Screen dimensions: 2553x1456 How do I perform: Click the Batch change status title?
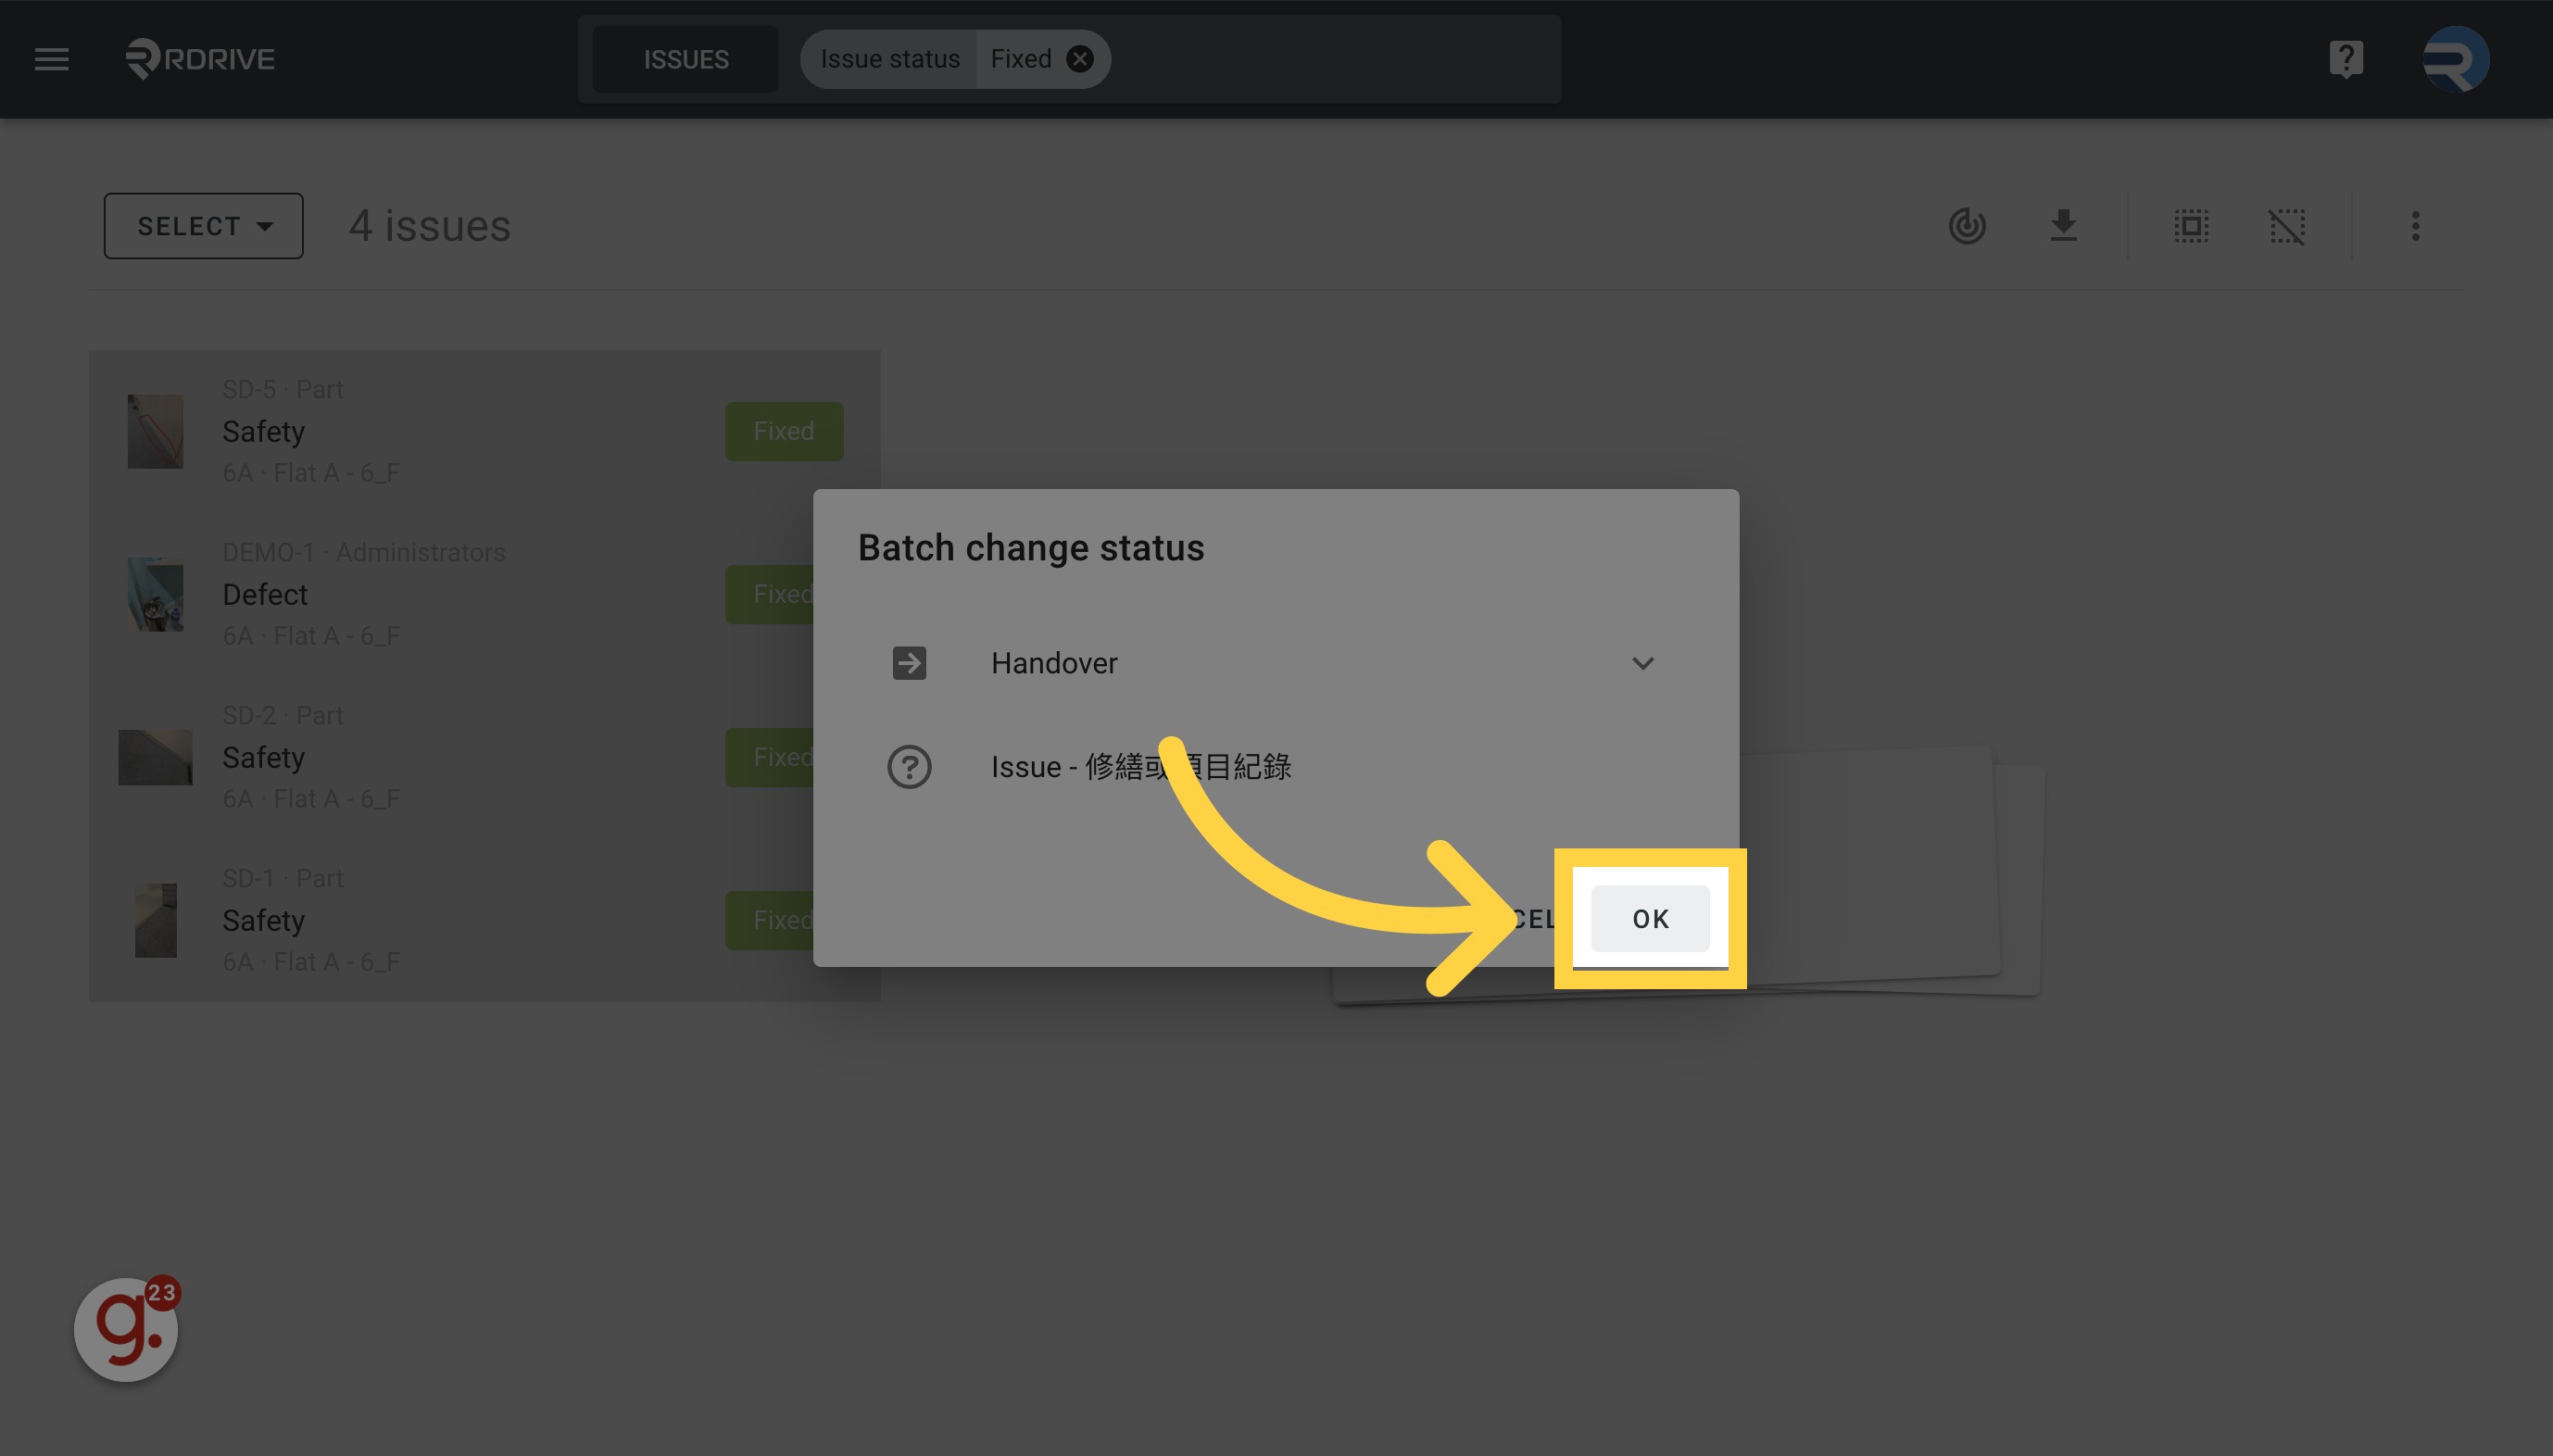[1031, 548]
